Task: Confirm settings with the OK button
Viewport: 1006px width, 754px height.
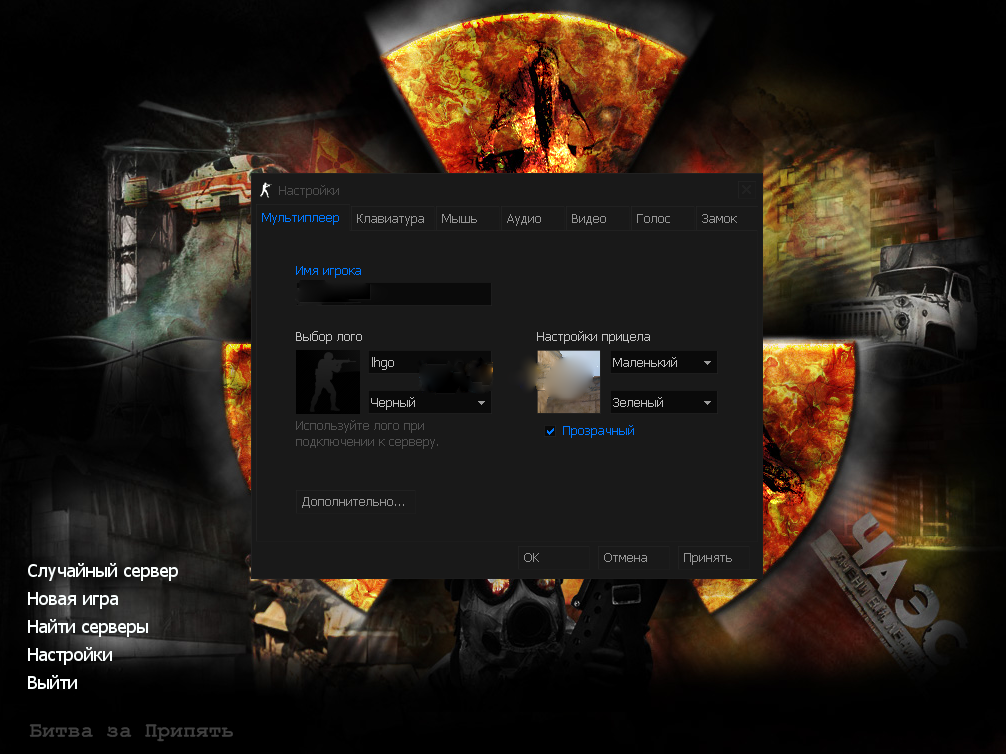Action: point(553,558)
